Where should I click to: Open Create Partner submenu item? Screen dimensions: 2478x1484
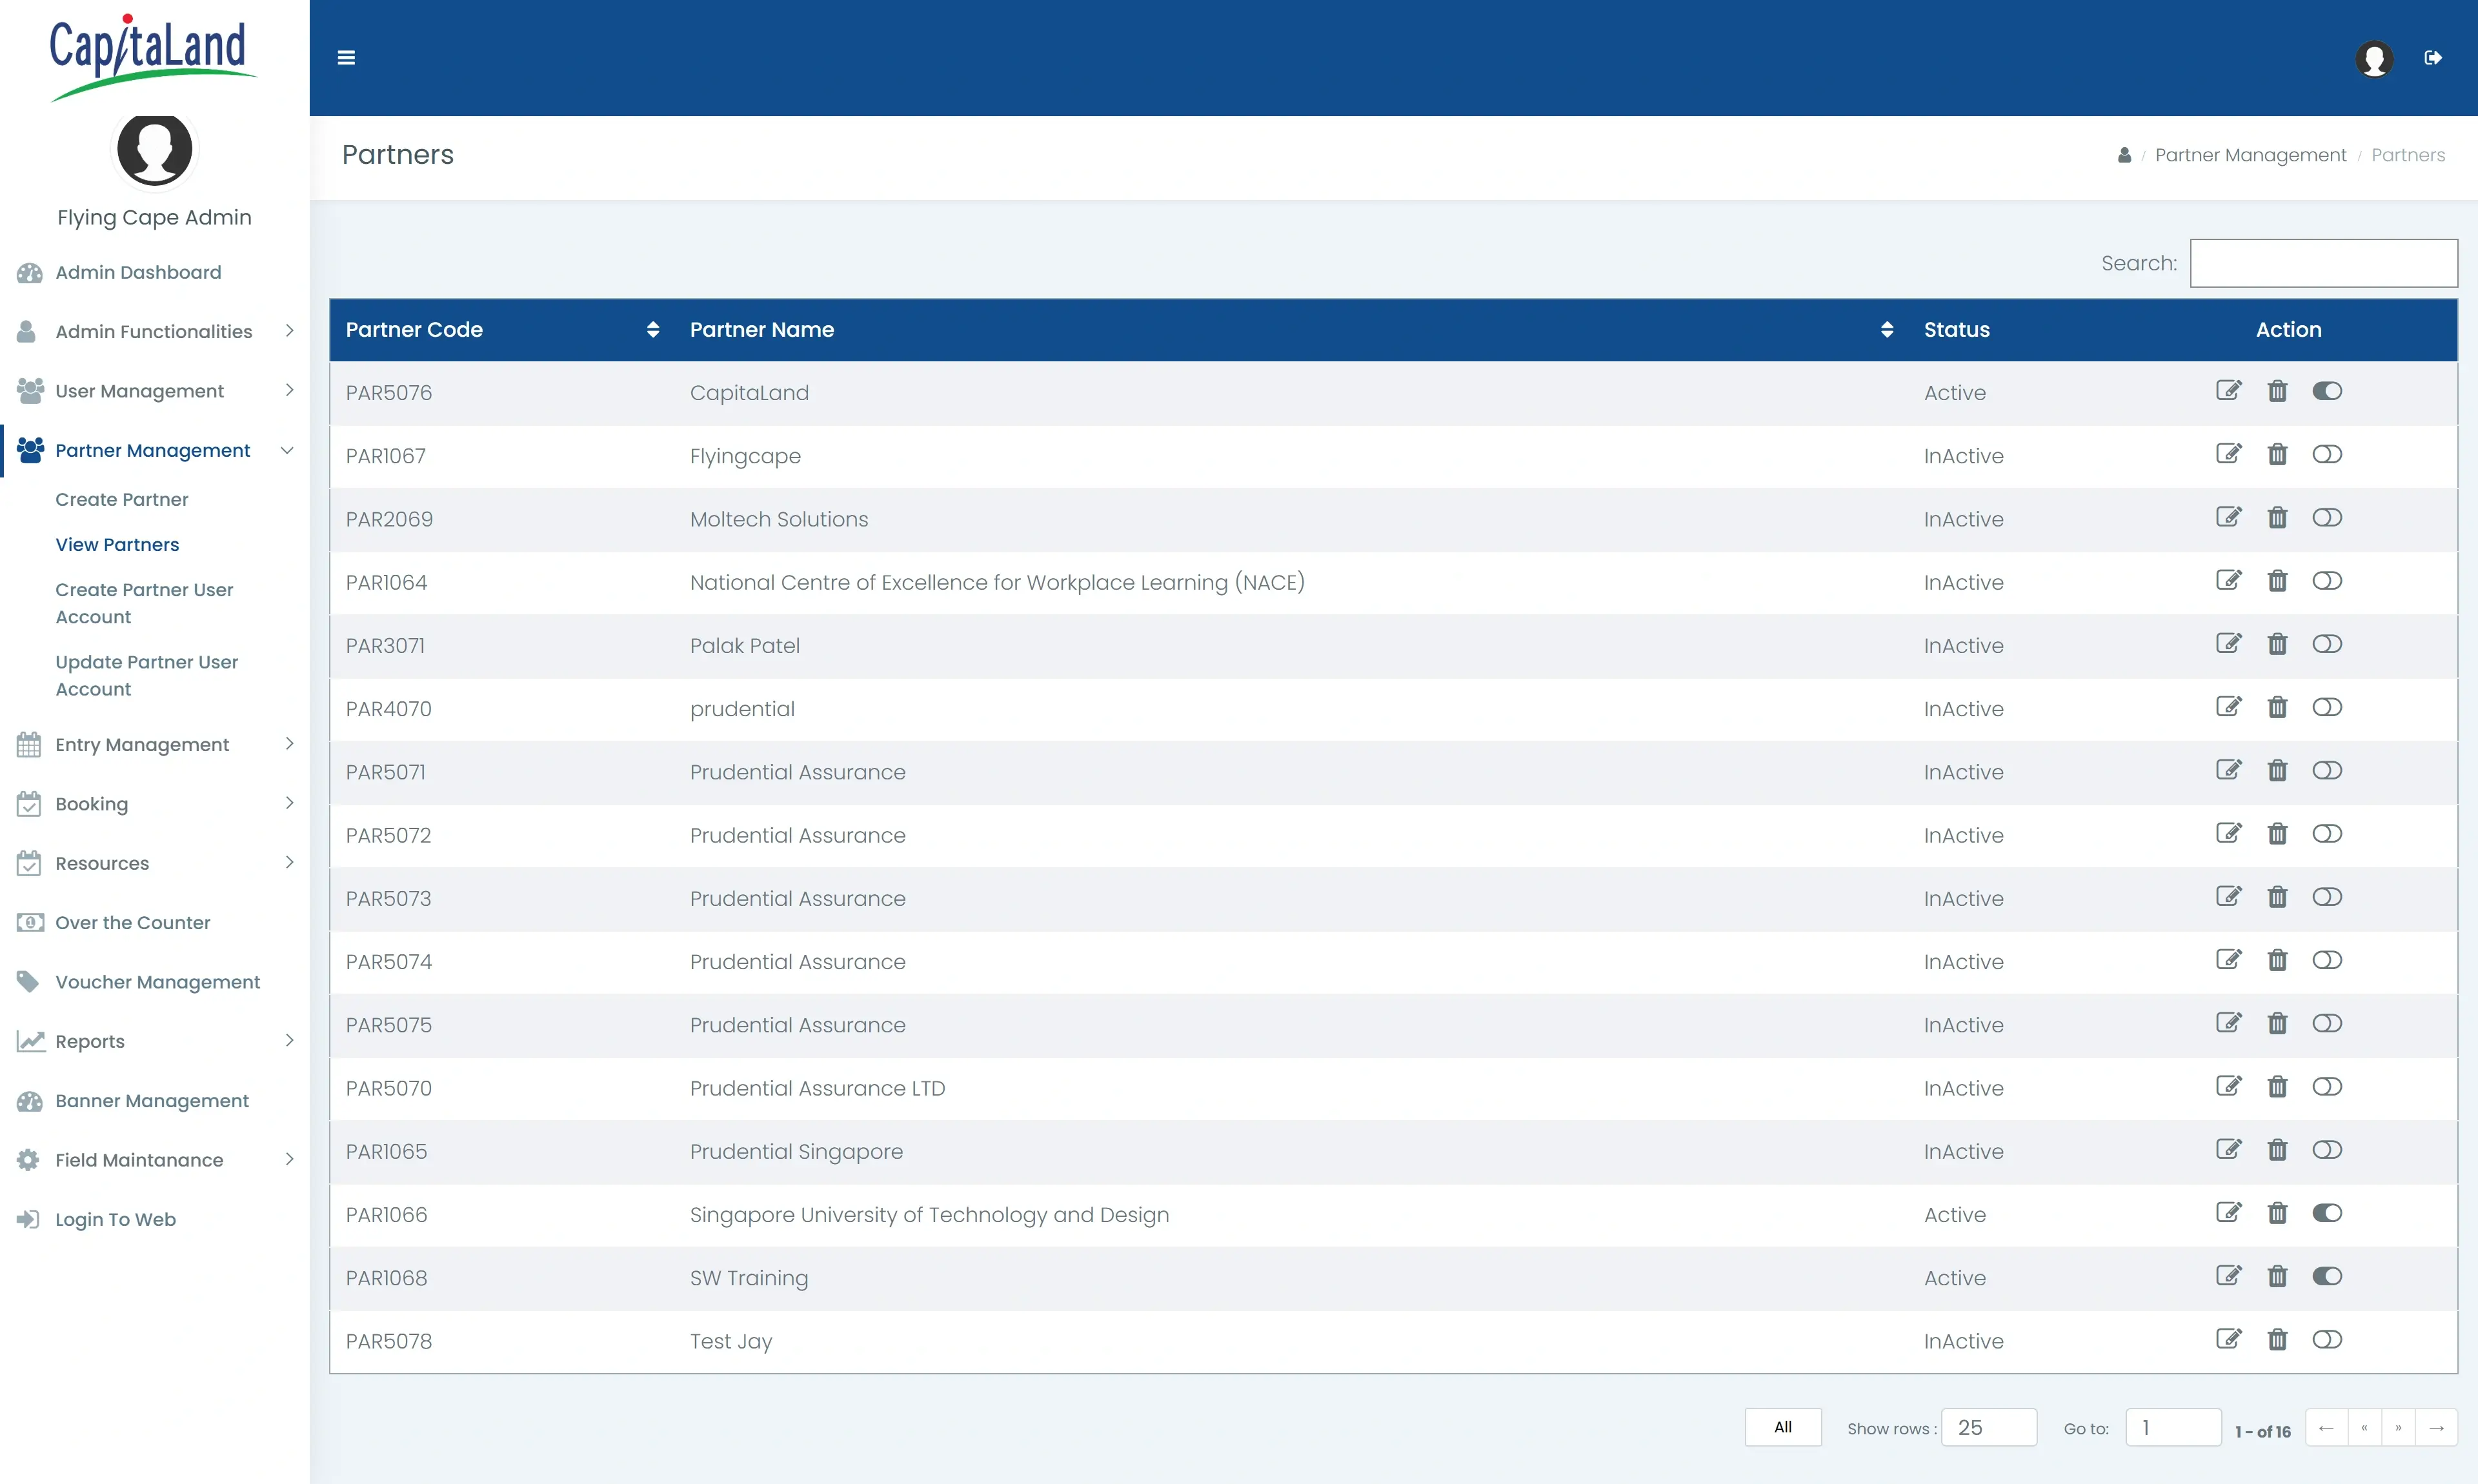pos(121,499)
